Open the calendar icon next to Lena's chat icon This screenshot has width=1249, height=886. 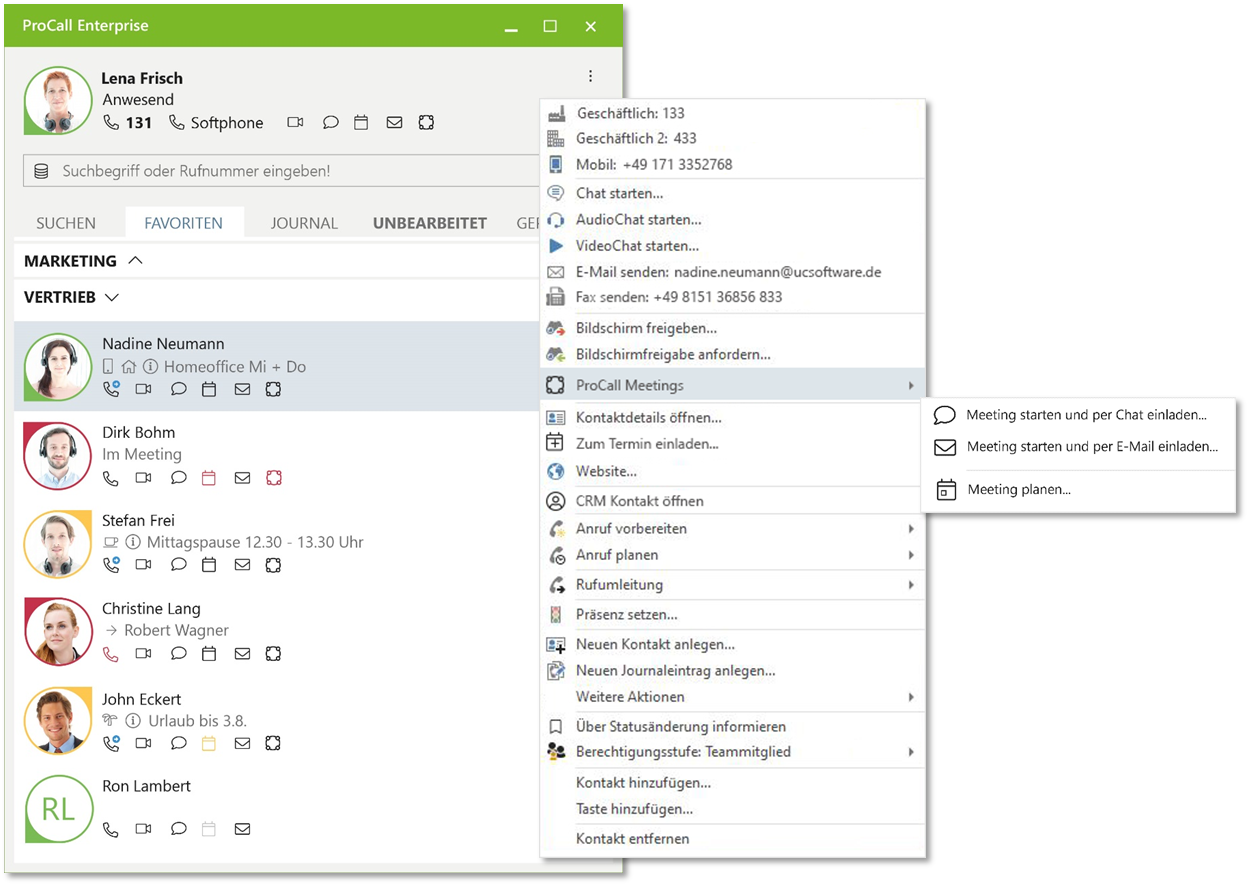[x=361, y=122]
